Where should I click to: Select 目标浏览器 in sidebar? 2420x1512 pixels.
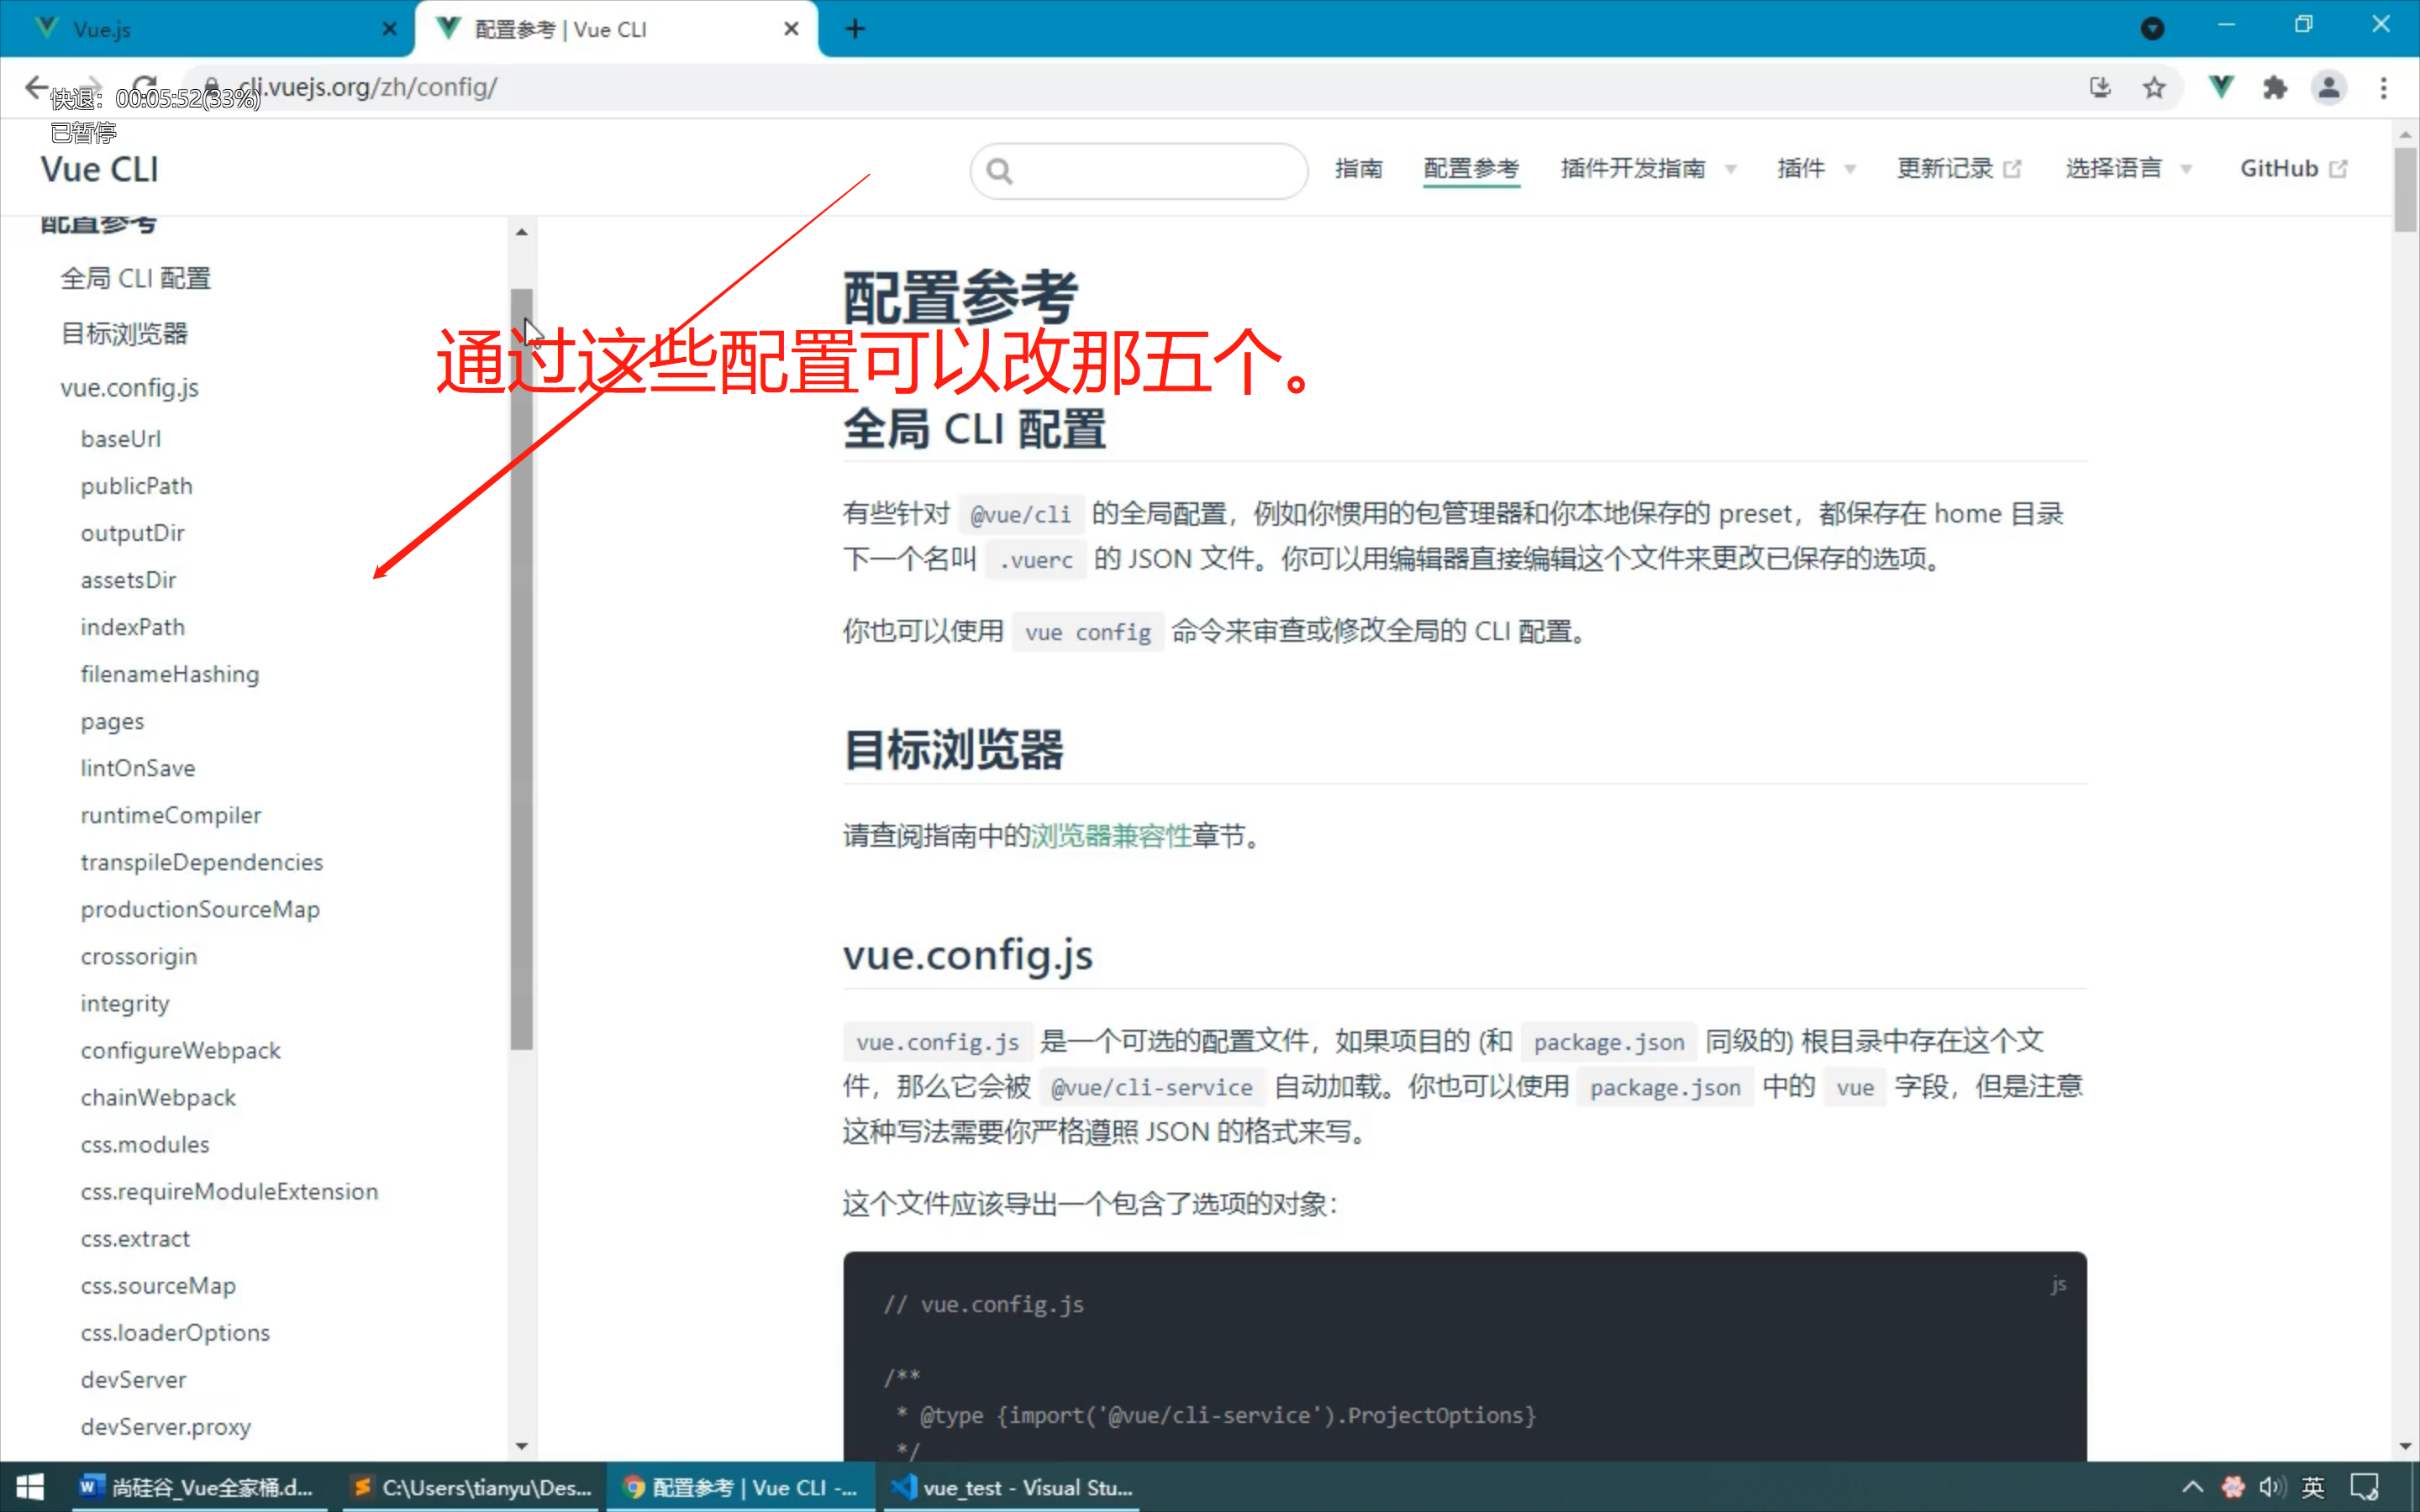(124, 334)
